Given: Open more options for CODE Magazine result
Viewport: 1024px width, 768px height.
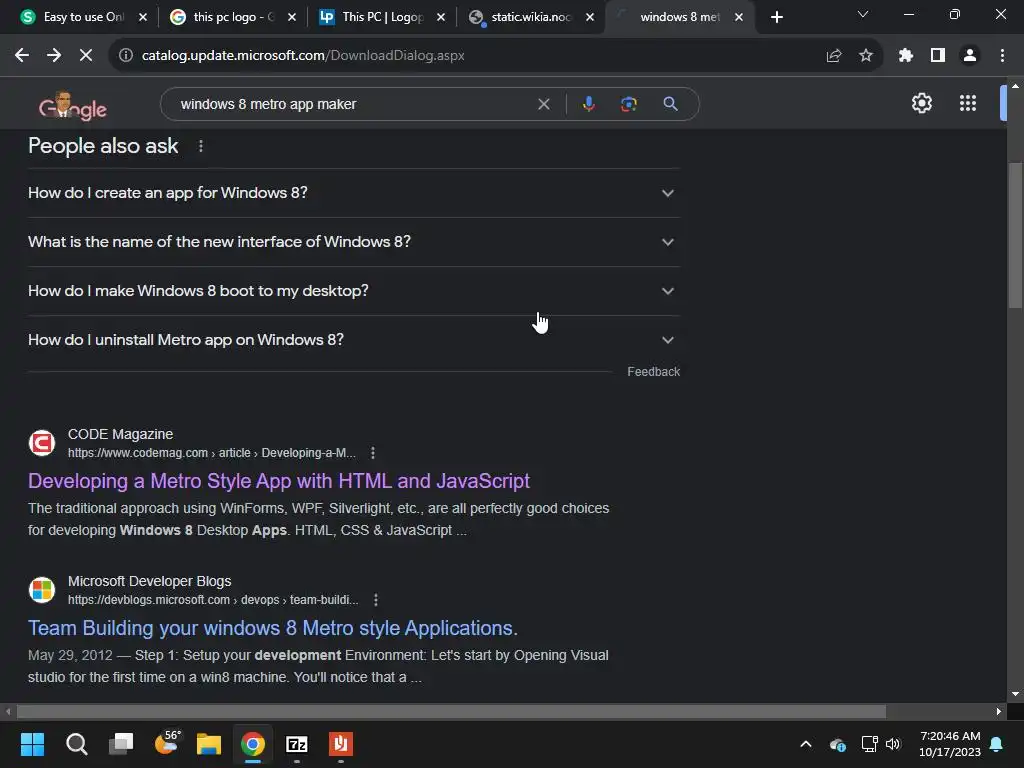Looking at the screenshot, I should point(372,453).
